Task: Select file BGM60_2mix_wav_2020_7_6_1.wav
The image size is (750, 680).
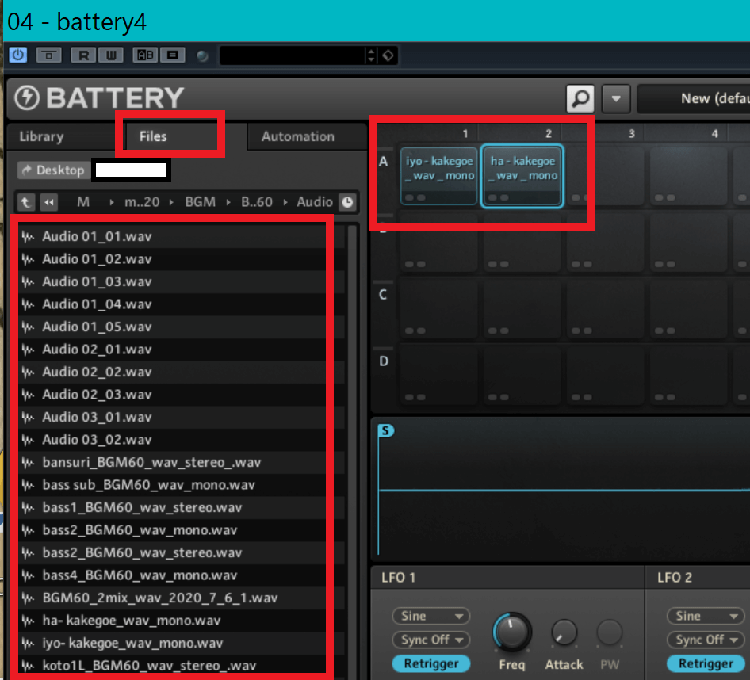Action: coord(182,598)
